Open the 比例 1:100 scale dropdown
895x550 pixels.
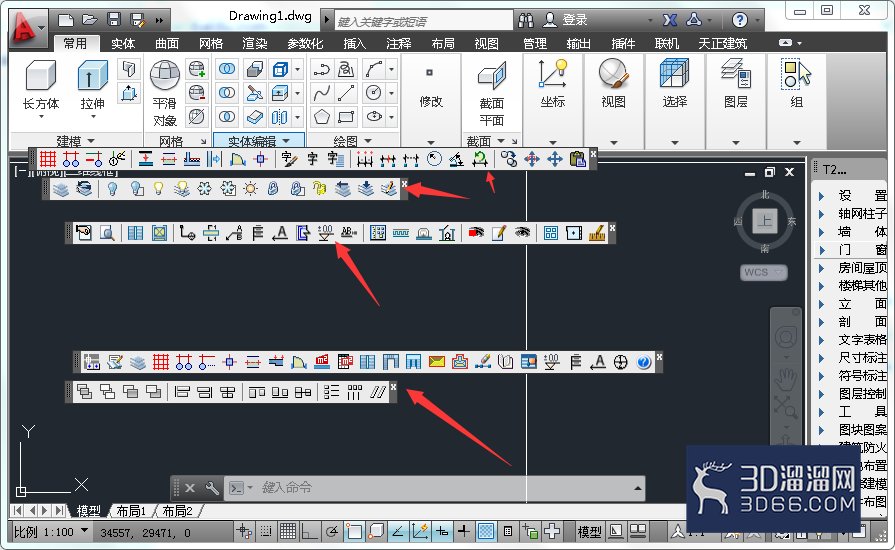coord(84,531)
